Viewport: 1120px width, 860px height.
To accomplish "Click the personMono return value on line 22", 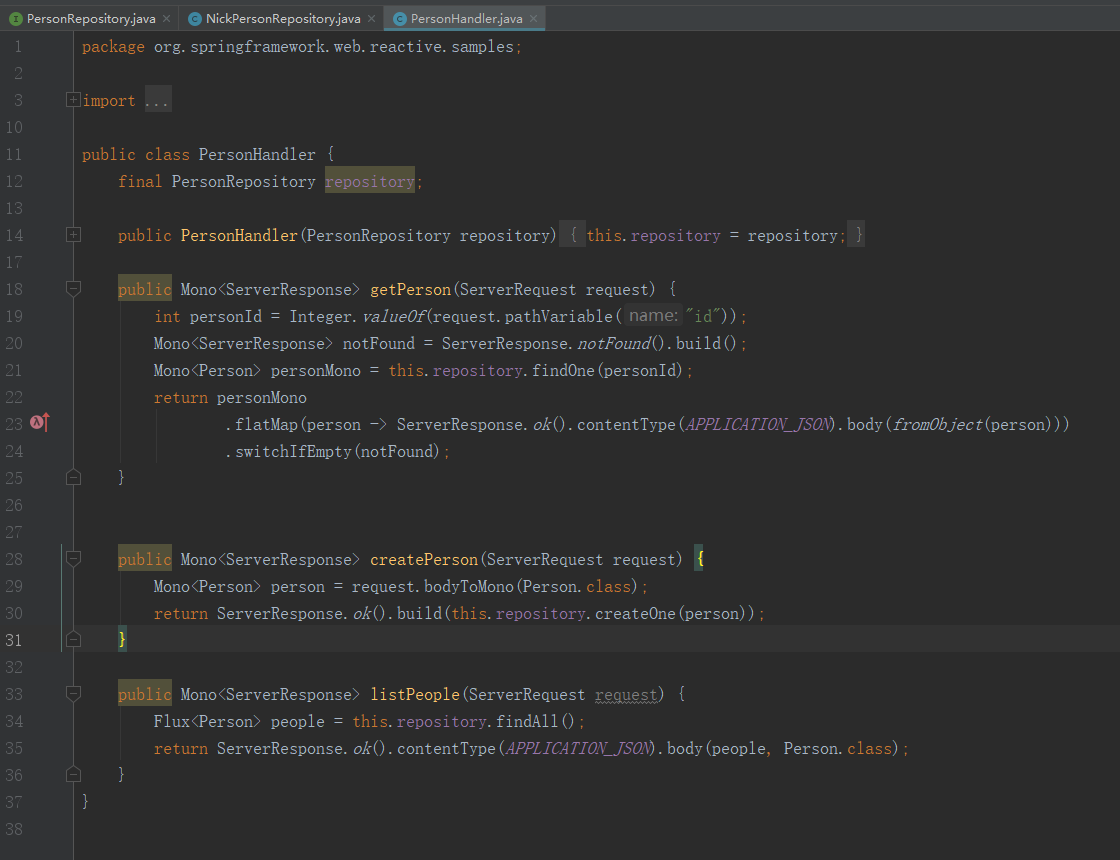I will tap(261, 398).
